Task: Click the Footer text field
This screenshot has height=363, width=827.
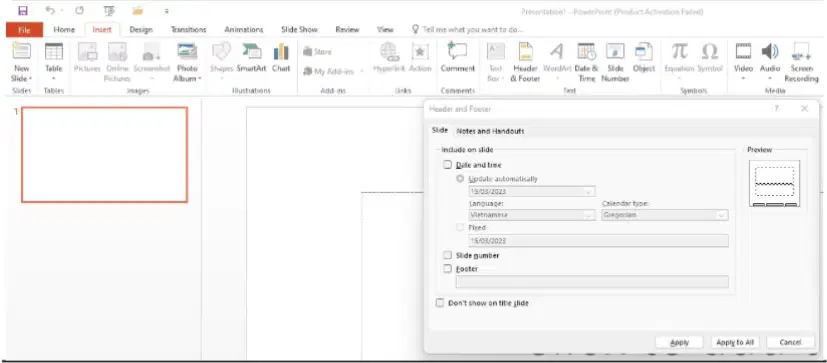Action: 592,282
